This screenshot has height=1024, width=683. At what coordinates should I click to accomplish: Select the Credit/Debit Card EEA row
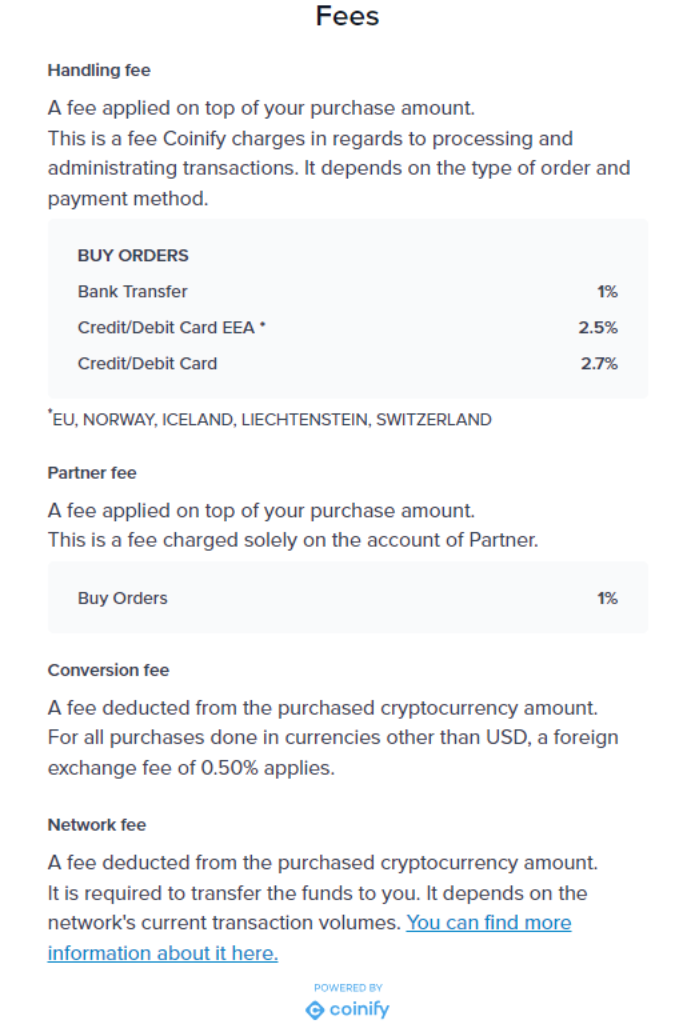[172, 328]
